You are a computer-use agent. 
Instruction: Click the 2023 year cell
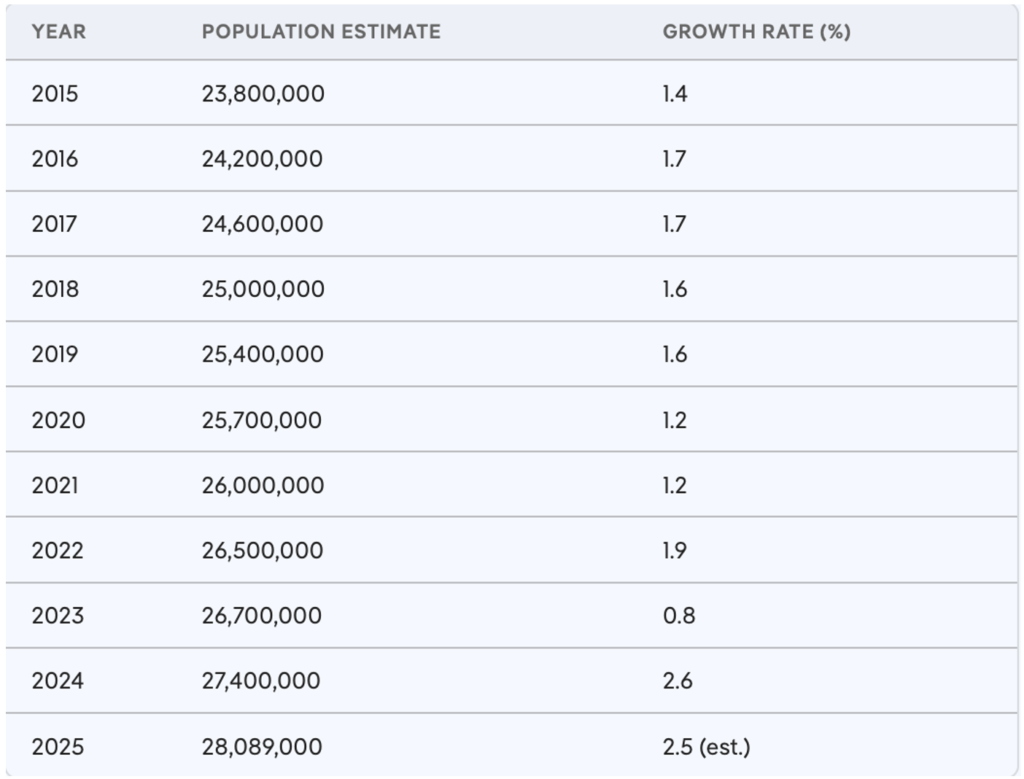coord(58,616)
